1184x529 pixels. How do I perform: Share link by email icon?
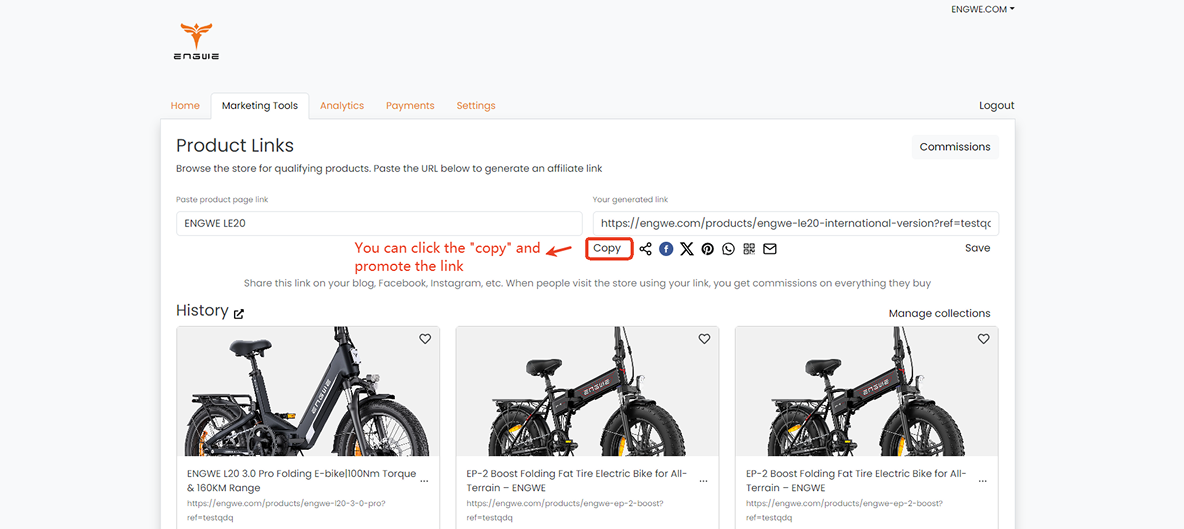(769, 249)
